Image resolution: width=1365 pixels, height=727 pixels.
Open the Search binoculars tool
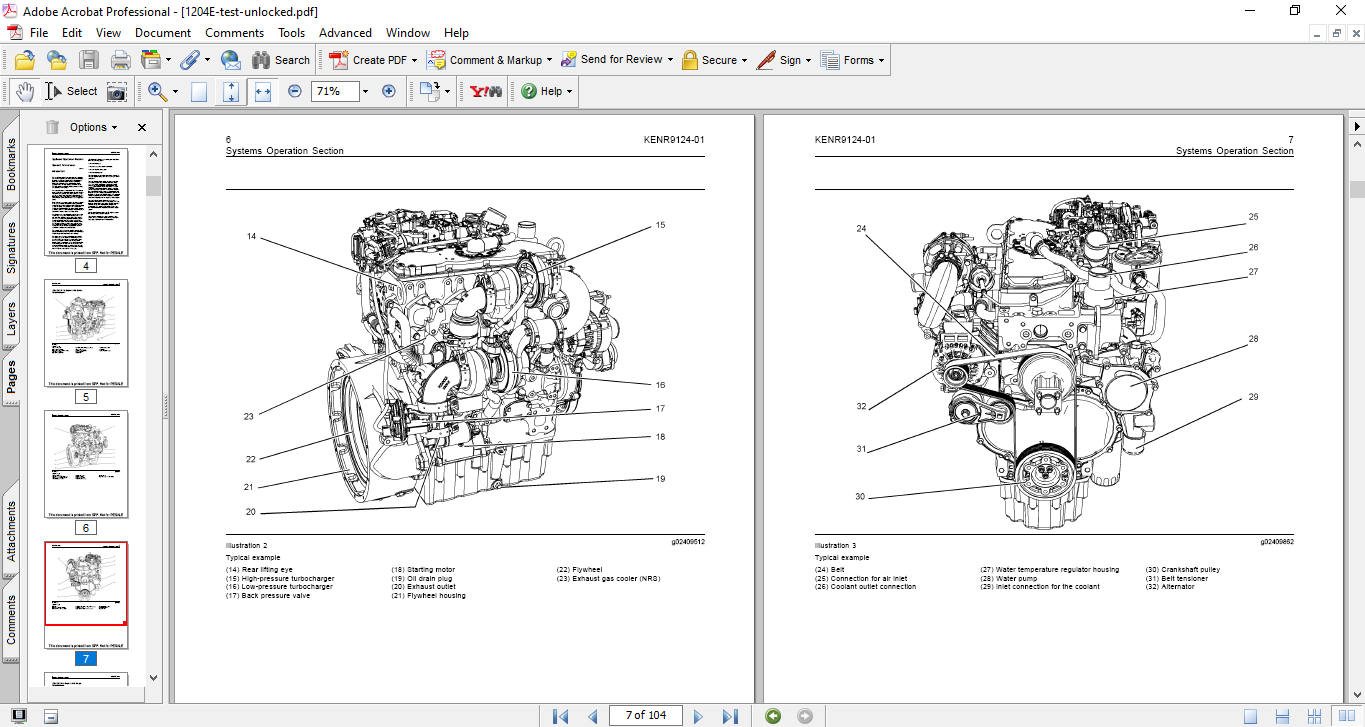pyautogui.click(x=262, y=59)
